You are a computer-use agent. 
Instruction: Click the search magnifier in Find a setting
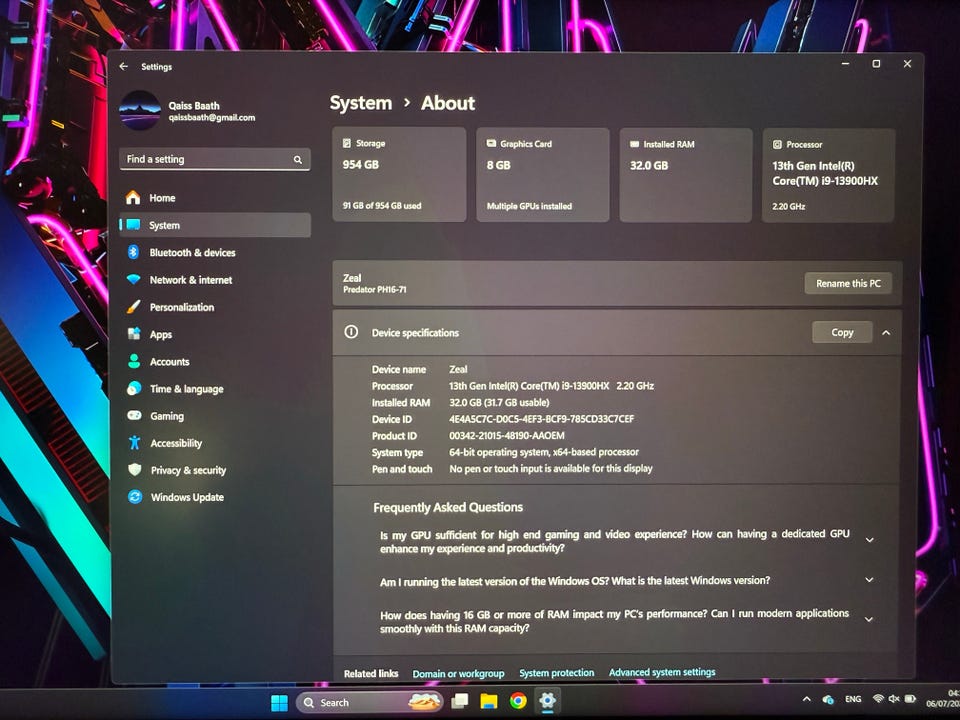click(x=298, y=160)
